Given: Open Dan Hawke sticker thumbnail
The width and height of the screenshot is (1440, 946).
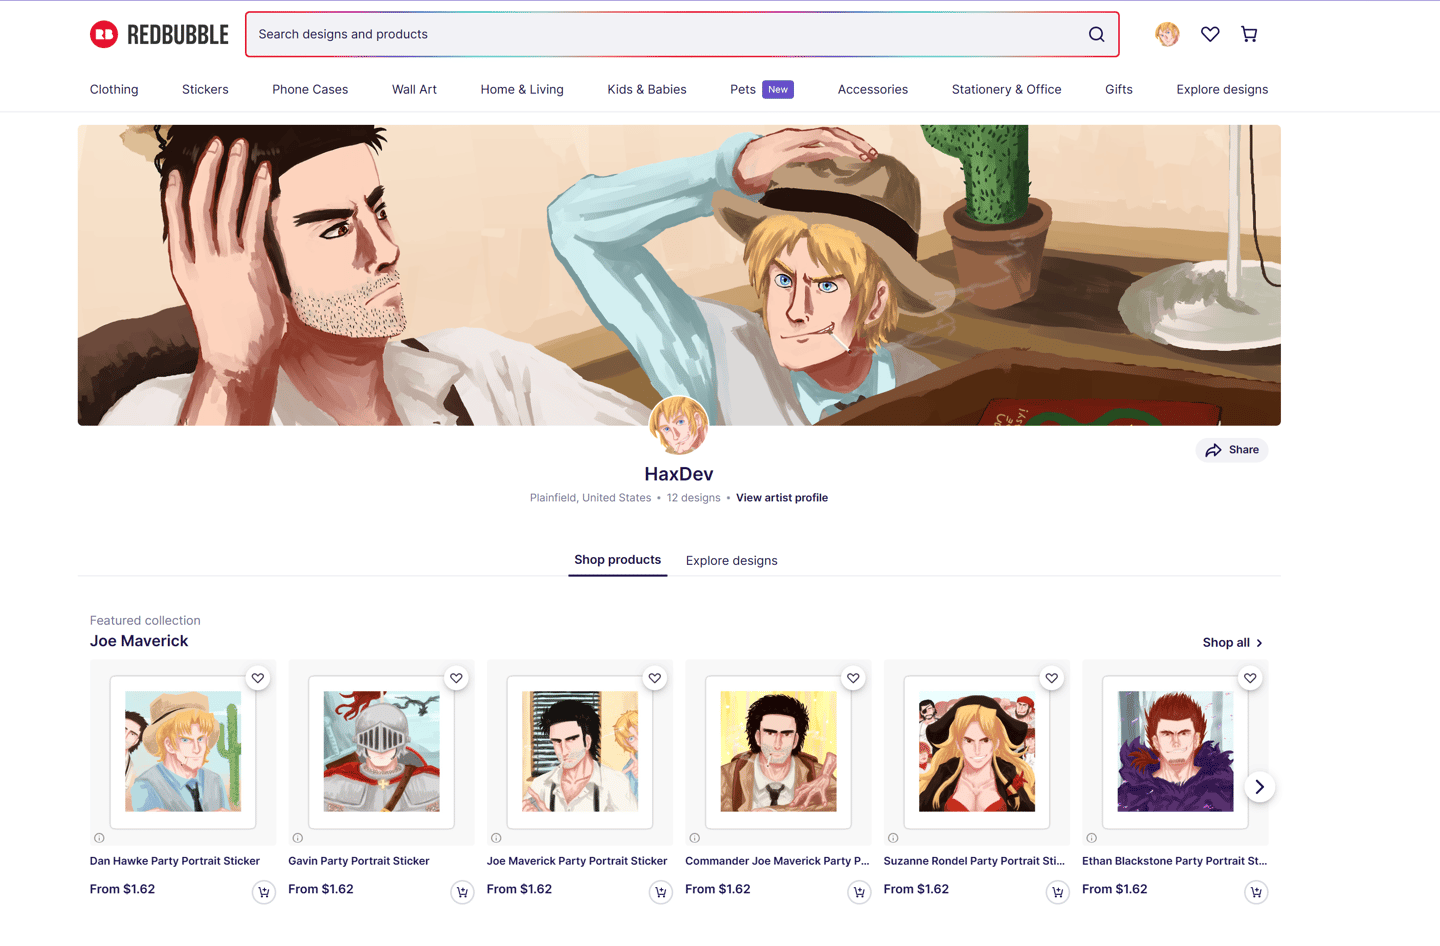Looking at the screenshot, I should 183,752.
